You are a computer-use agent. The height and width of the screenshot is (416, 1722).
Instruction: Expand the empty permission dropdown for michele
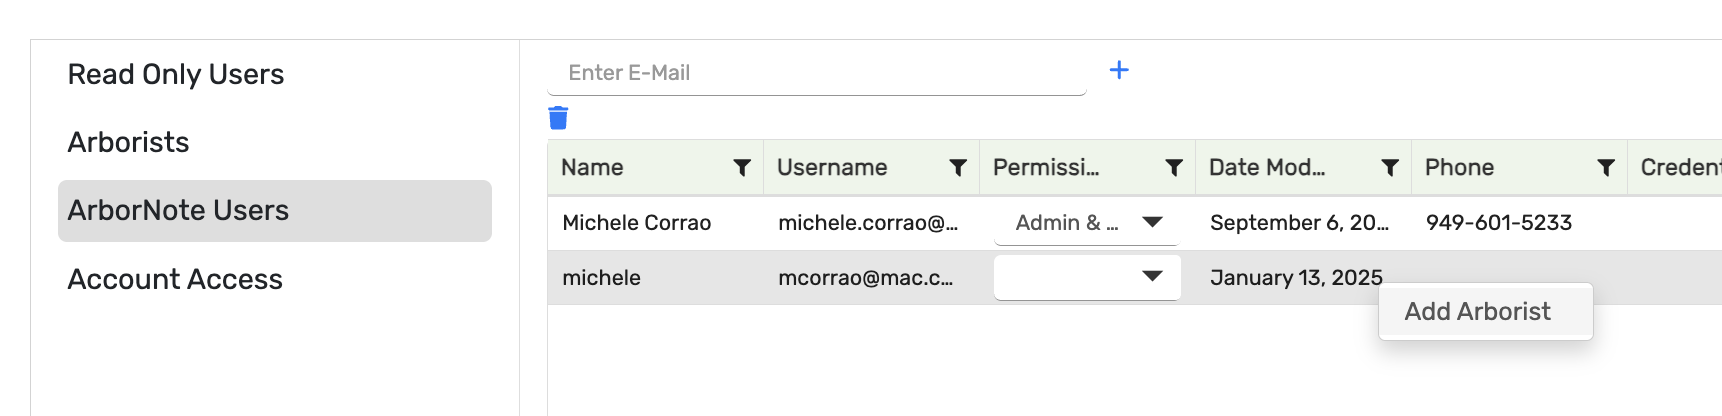(1152, 277)
